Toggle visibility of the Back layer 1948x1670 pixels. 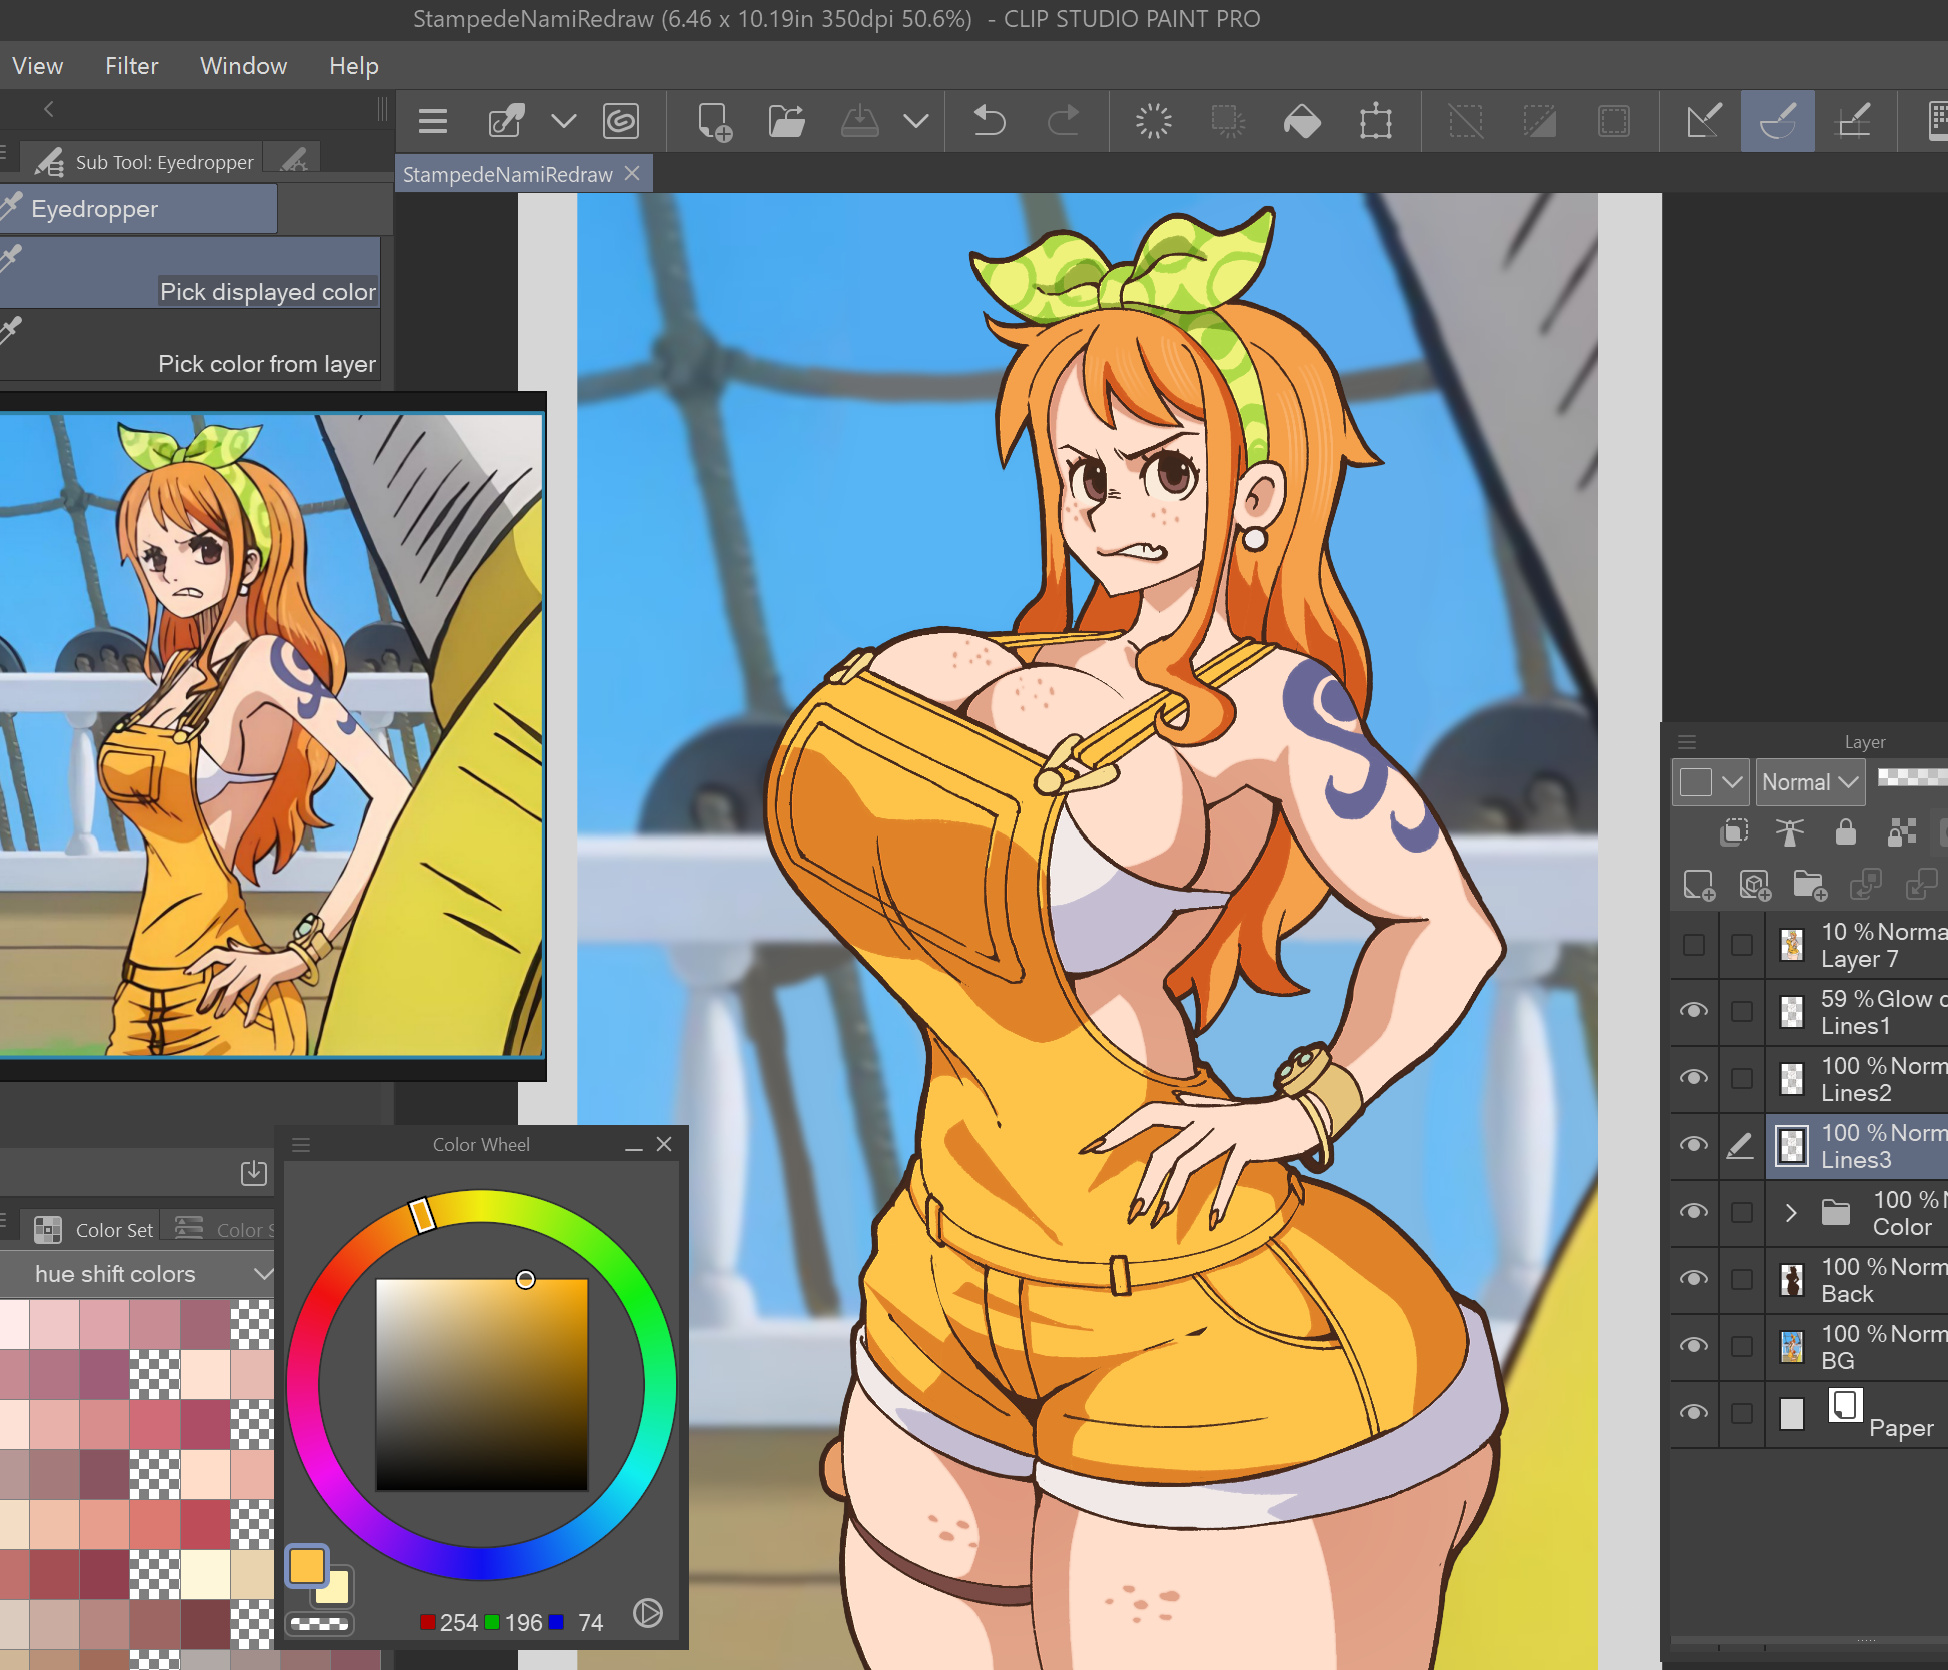pyautogui.click(x=1694, y=1279)
